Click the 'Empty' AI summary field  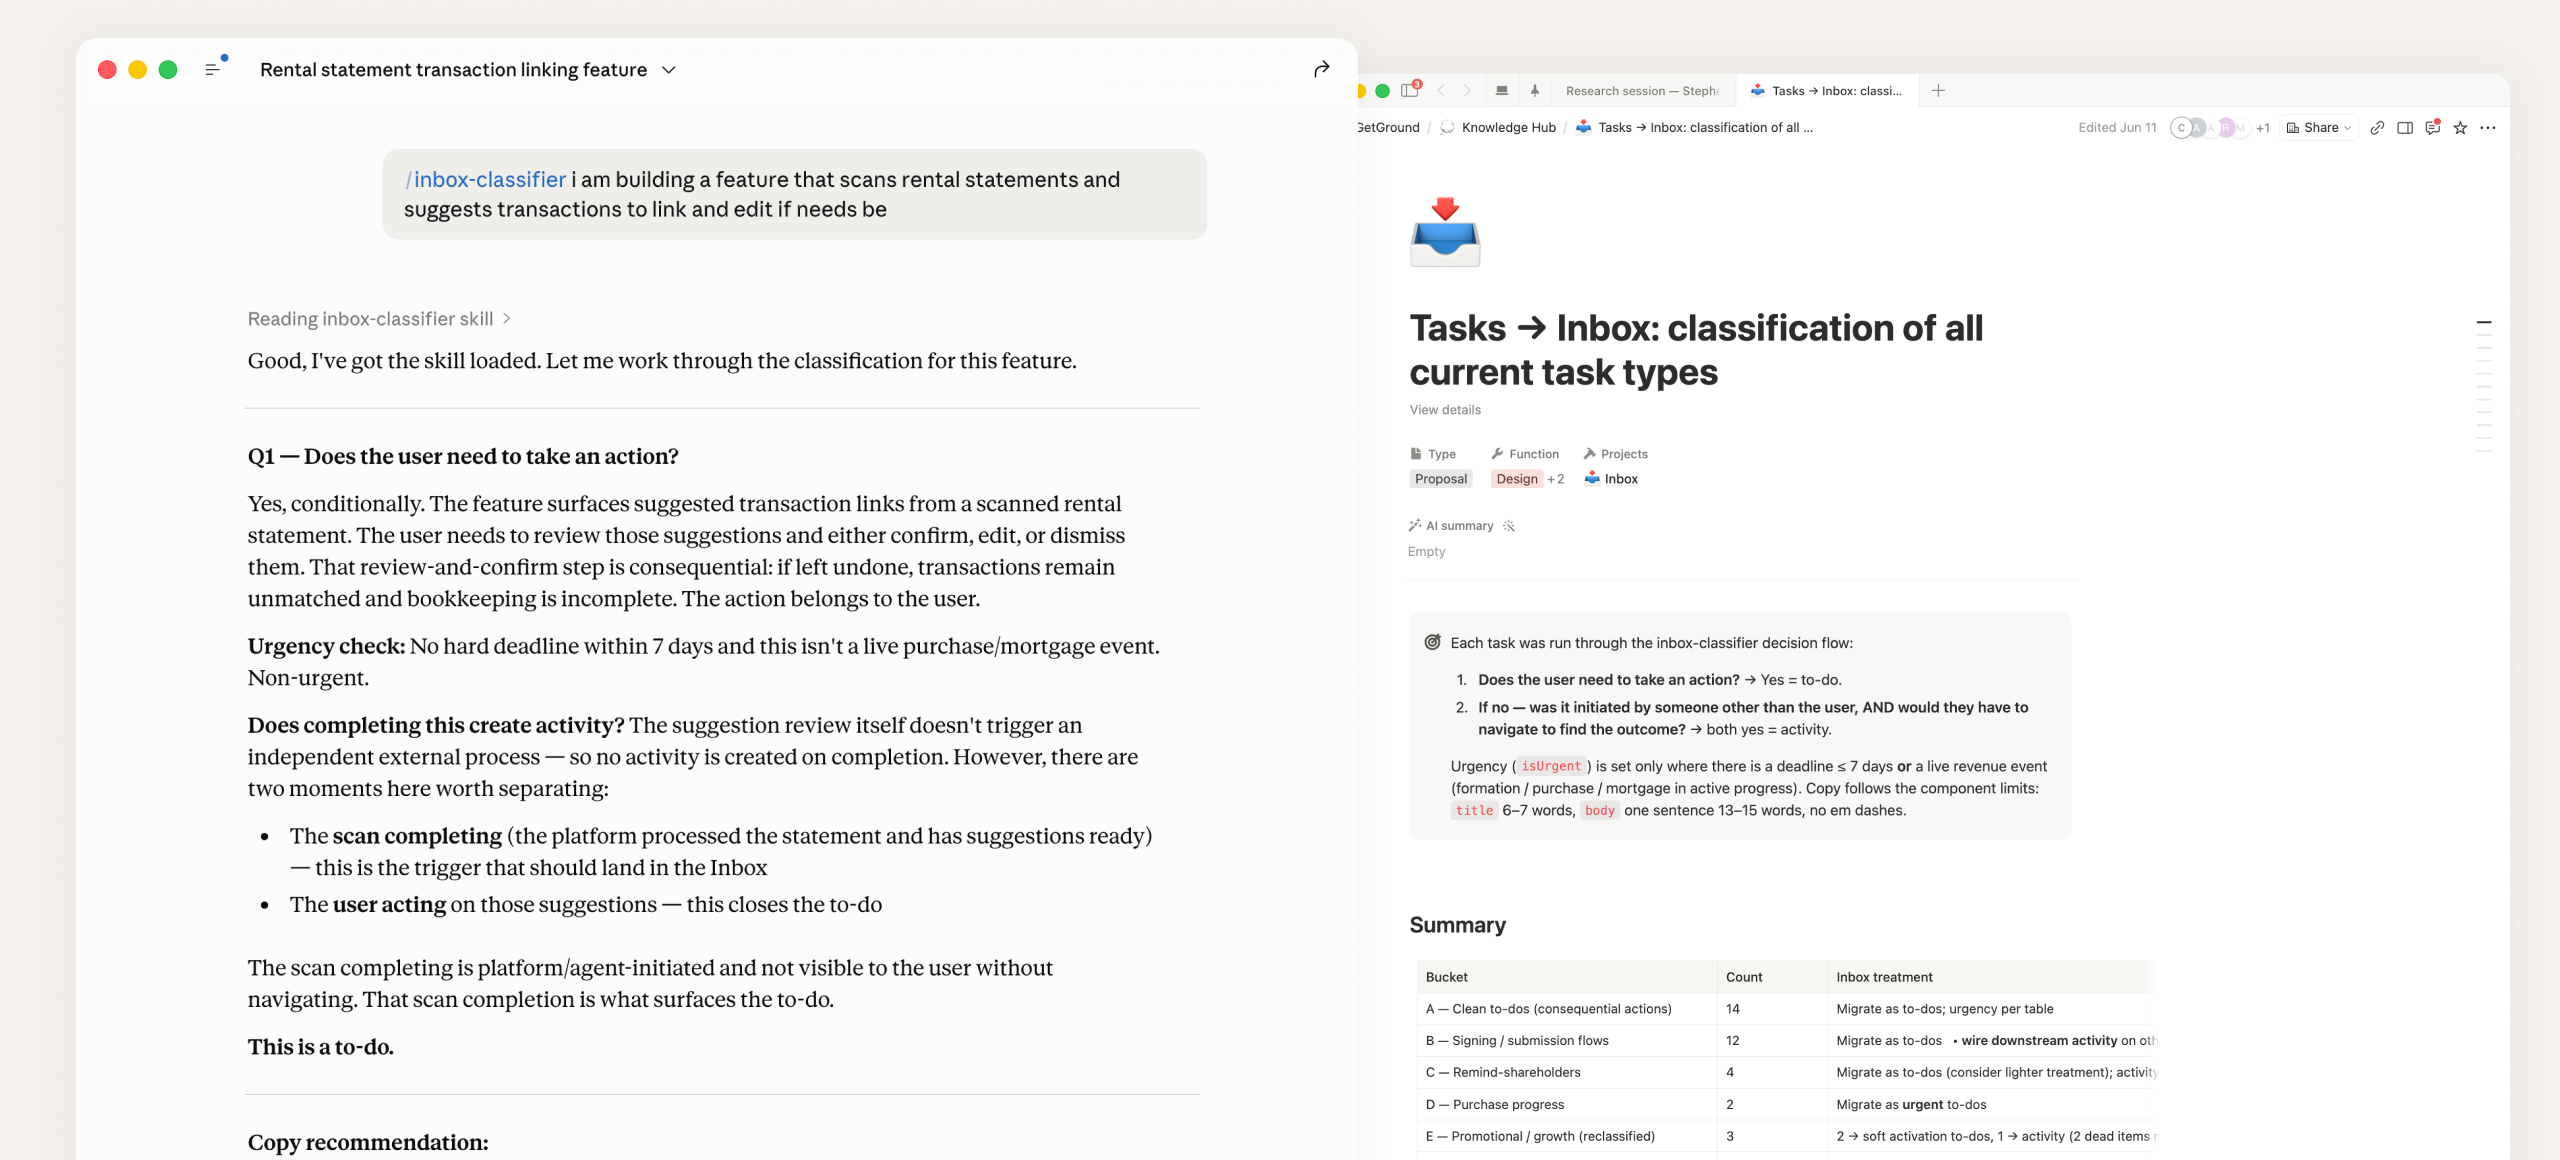point(1426,552)
